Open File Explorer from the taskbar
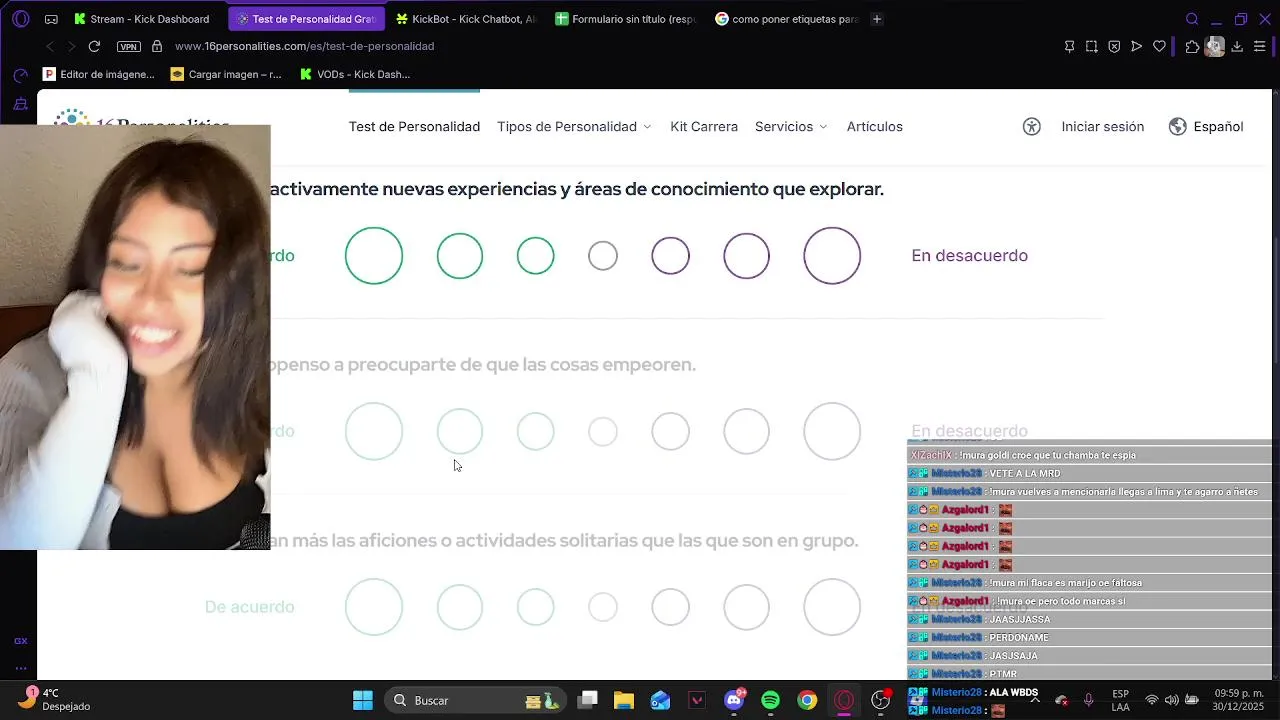1280x720 pixels. [x=624, y=700]
